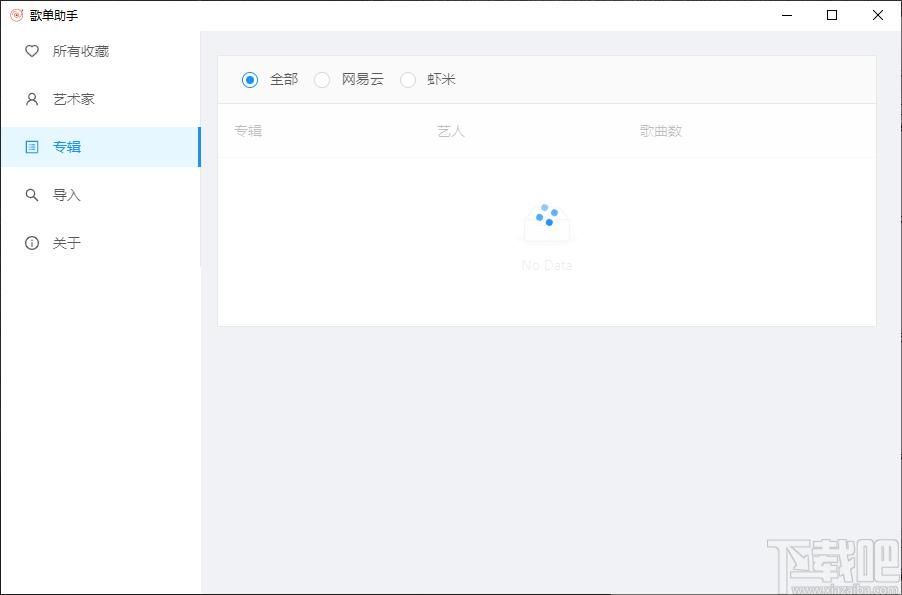
Task: Click the magnifier icon beside 导入
Action: 32,195
